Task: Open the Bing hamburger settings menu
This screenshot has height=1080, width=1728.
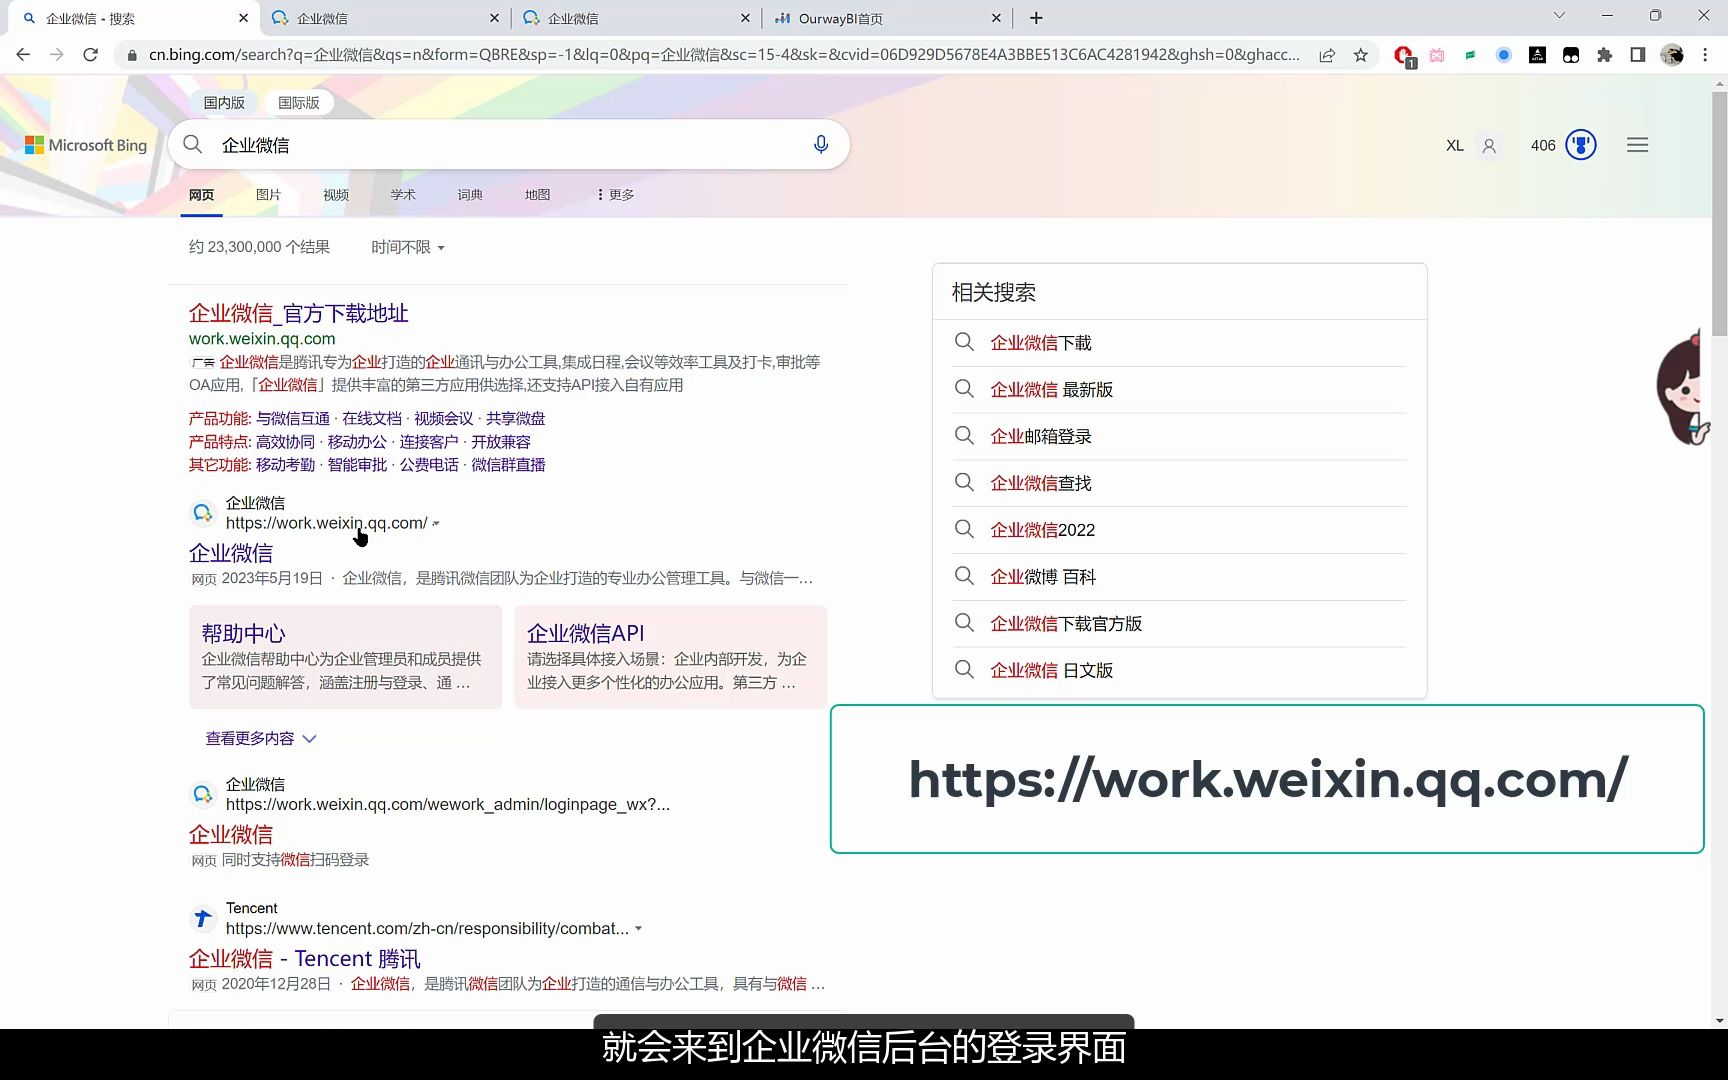Action: 1637,144
